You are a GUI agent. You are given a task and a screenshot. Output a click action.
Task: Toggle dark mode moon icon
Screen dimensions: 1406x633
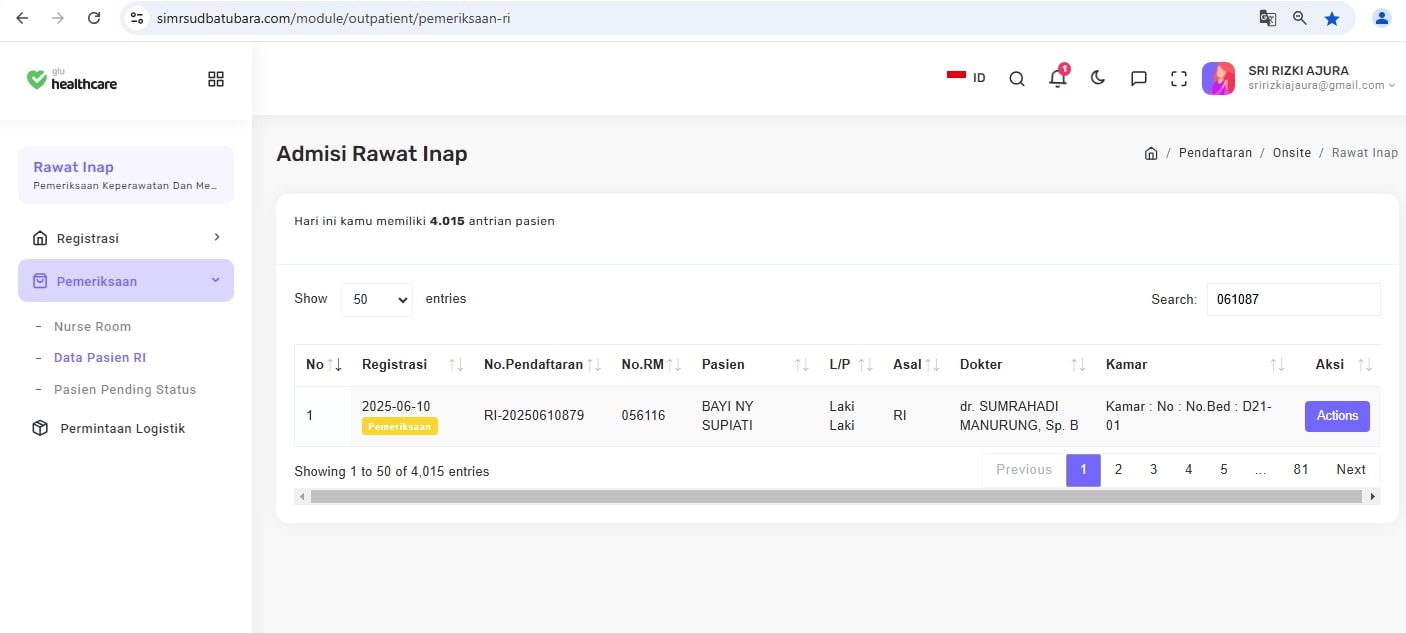click(x=1098, y=78)
